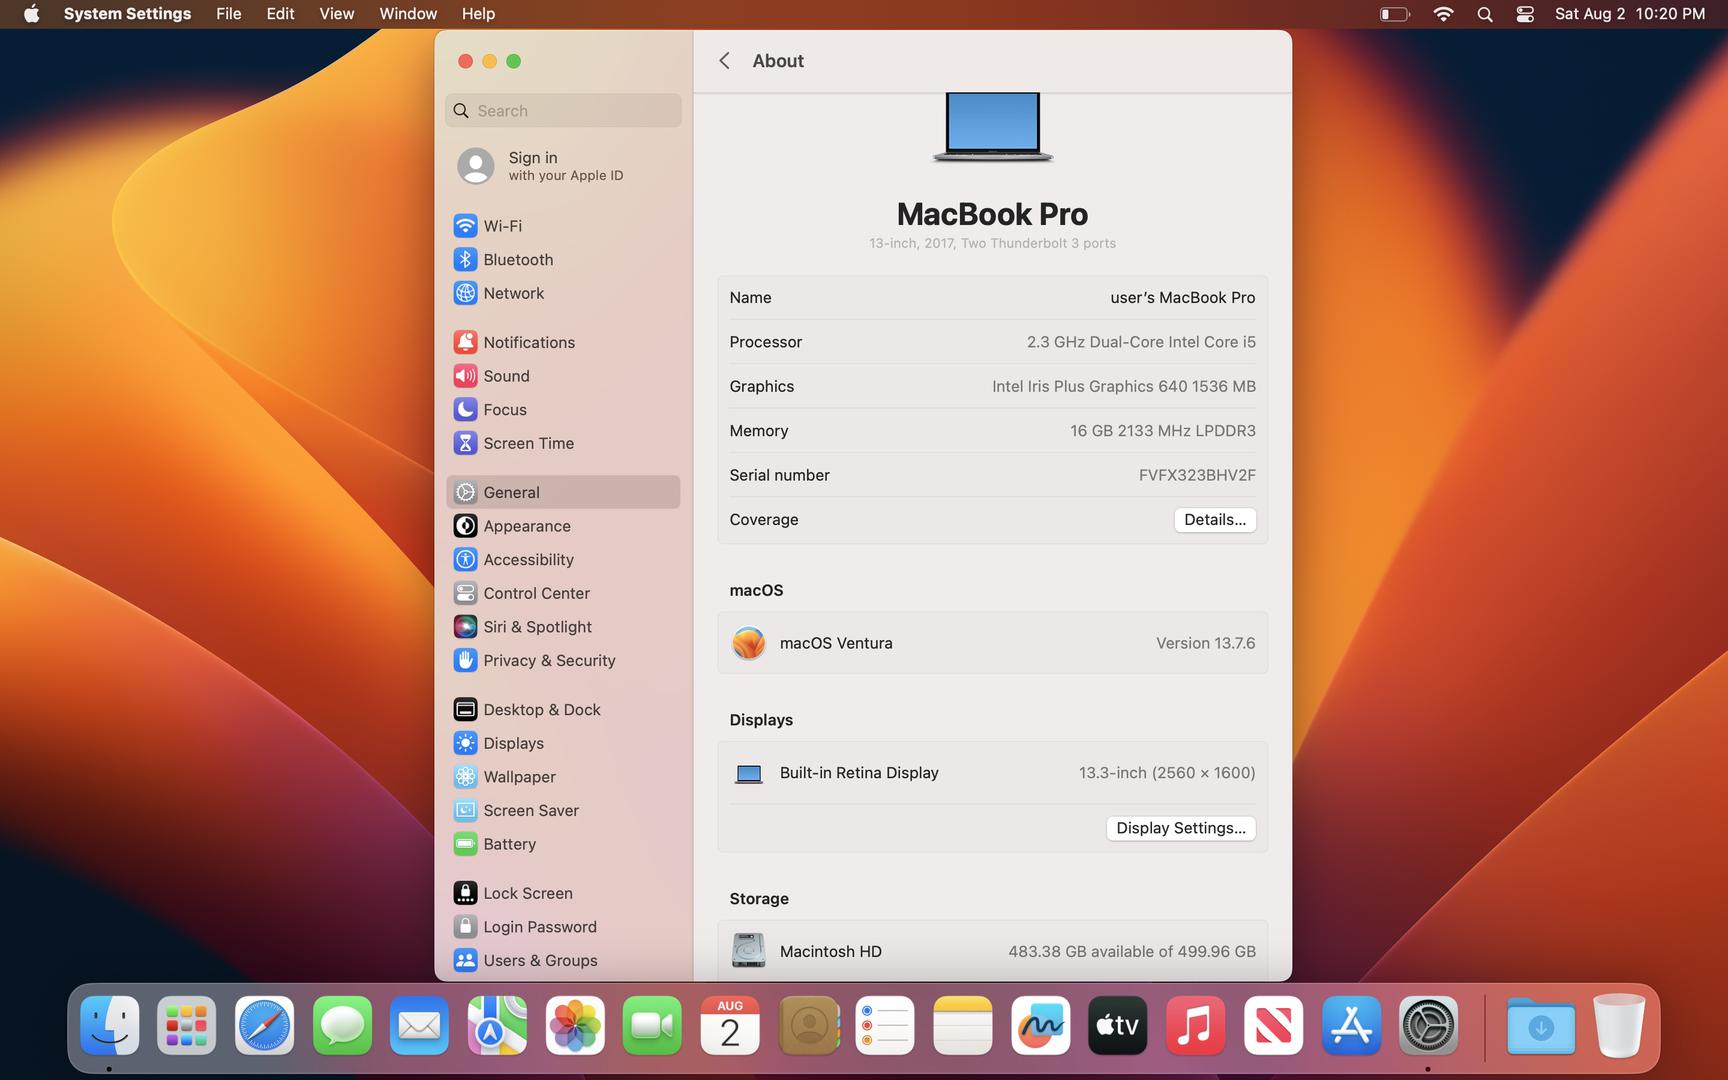
Task: Launch FaceTime from the Dock
Action: coord(652,1025)
